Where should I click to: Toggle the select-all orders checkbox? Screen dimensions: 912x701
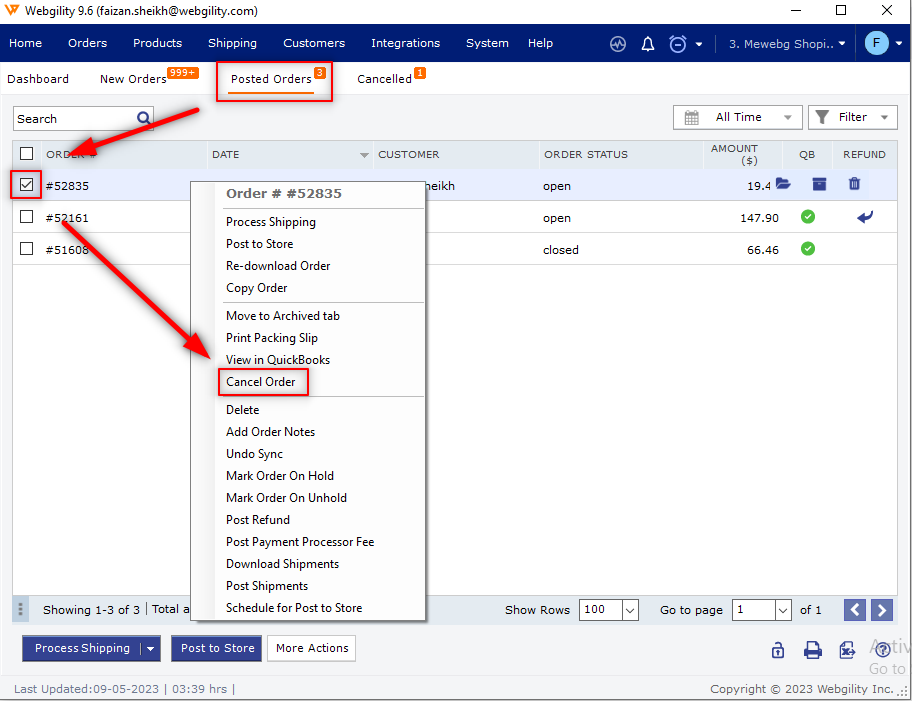[26, 154]
